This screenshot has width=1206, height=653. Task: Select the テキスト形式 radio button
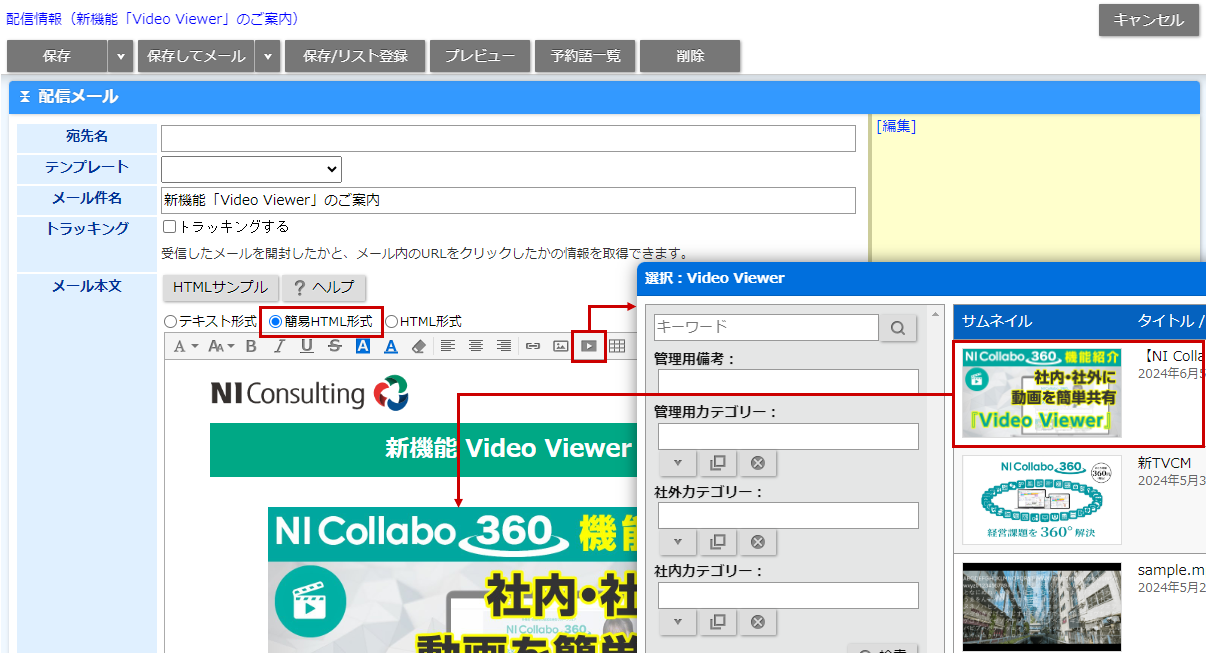(x=170, y=322)
